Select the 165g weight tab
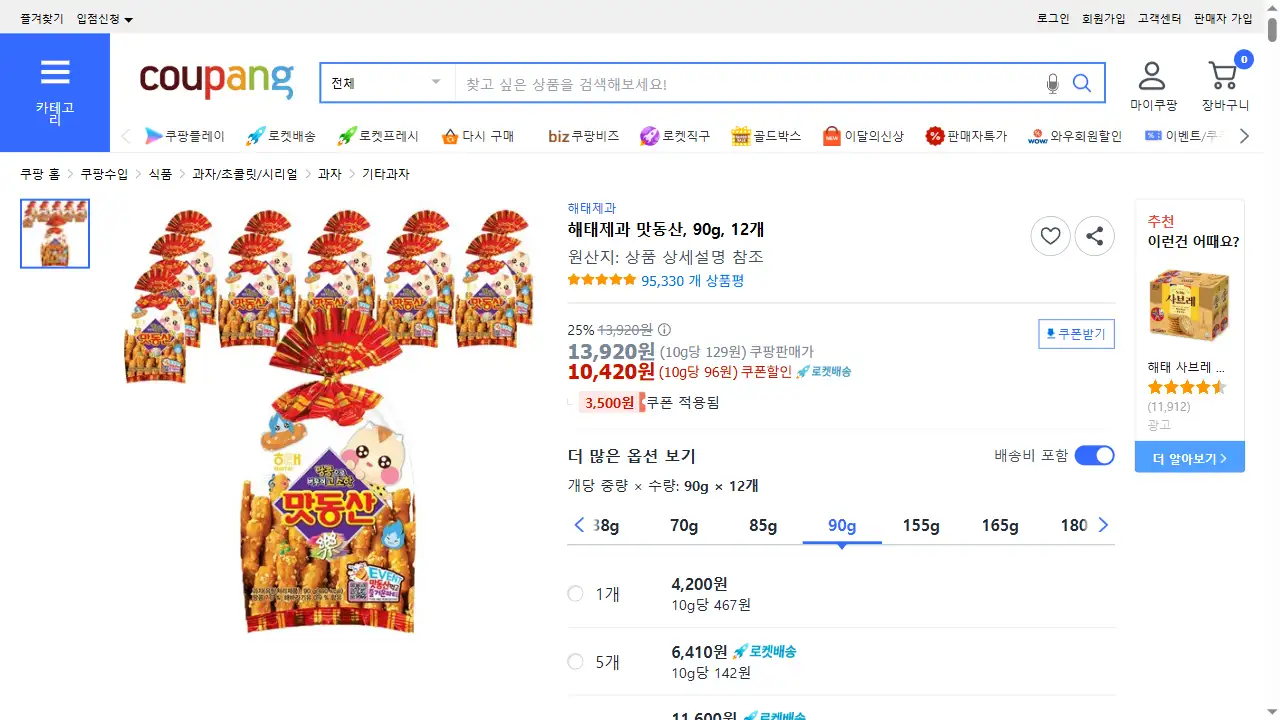The width and height of the screenshot is (1280, 720). point(1000,525)
